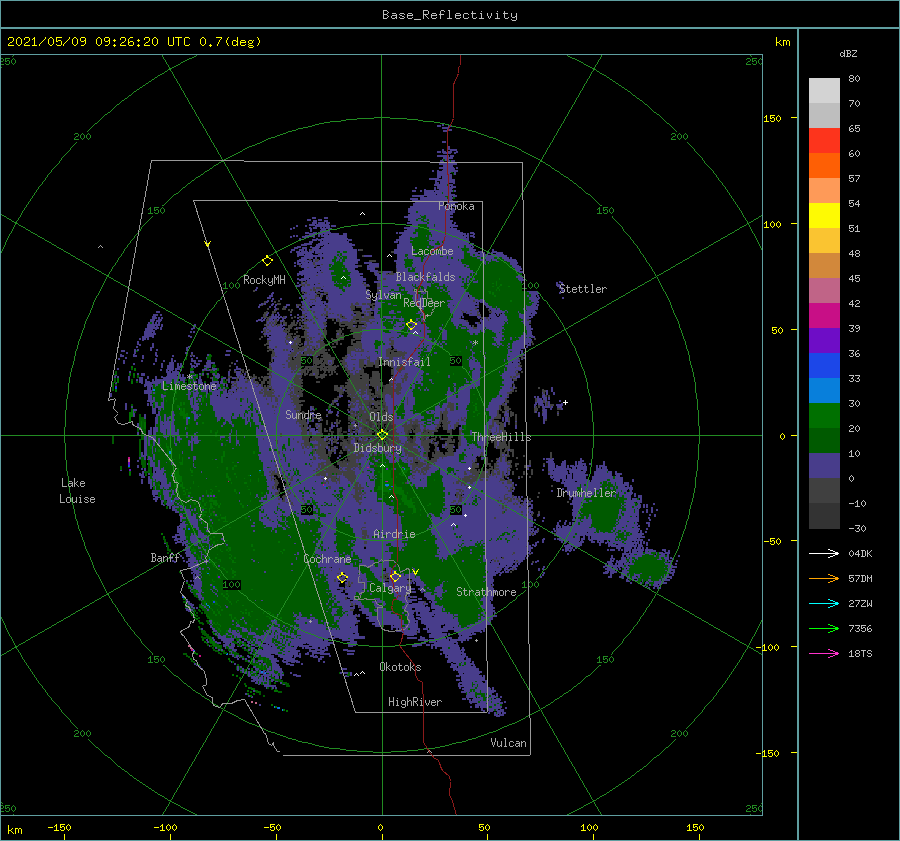The width and height of the screenshot is (900, 841).
Task: Click the Okotoks town label
Action: click(400, 667)
